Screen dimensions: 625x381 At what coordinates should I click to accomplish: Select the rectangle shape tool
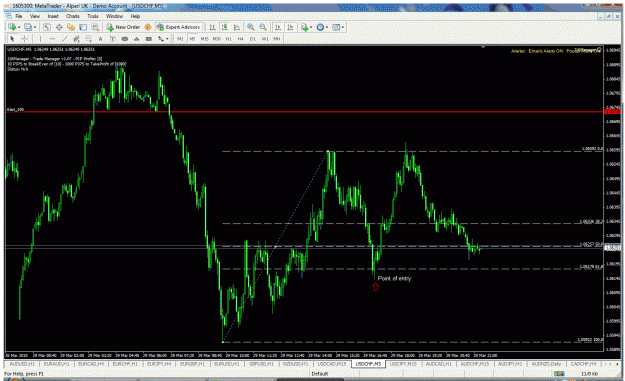[x=149, y=39]
